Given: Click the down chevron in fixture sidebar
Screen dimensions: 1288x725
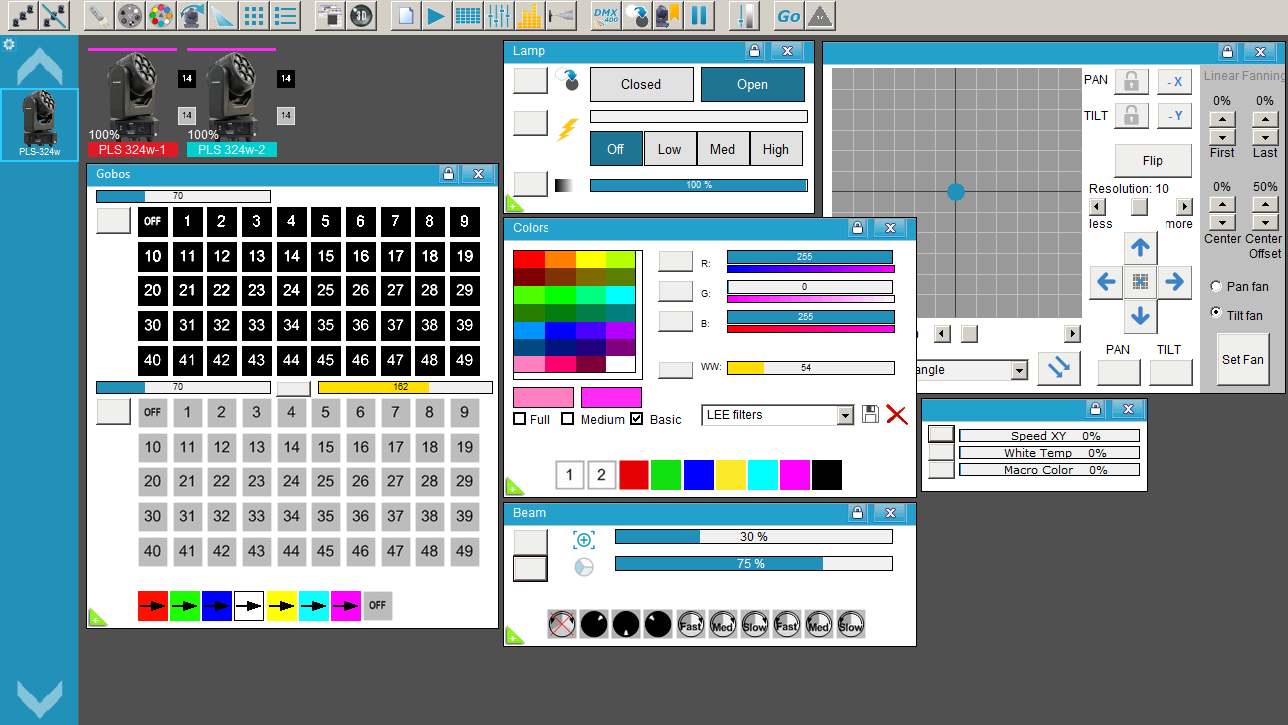Looking at the screenshot, I should click(39, 699).
